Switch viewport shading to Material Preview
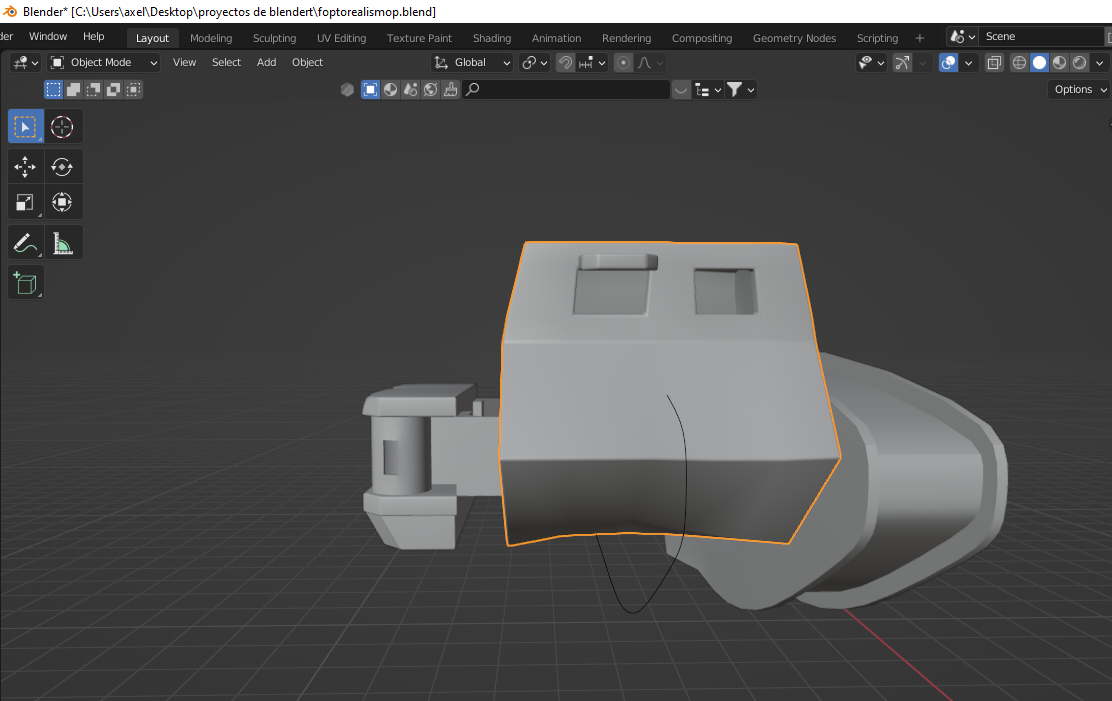This screenshot has height=701, width=1112. tap(1060, 62)
